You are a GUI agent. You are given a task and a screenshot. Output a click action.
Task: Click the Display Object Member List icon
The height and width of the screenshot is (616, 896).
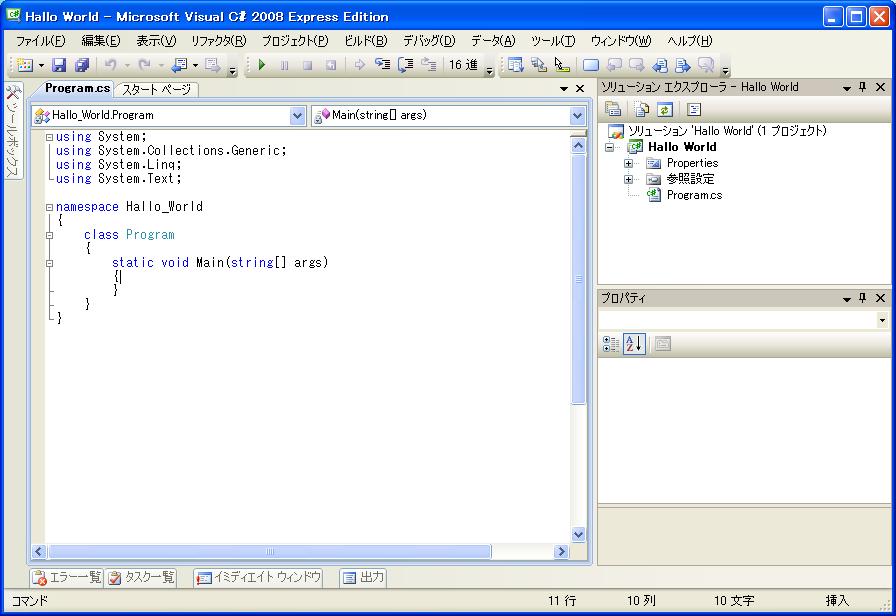point(515,65)
